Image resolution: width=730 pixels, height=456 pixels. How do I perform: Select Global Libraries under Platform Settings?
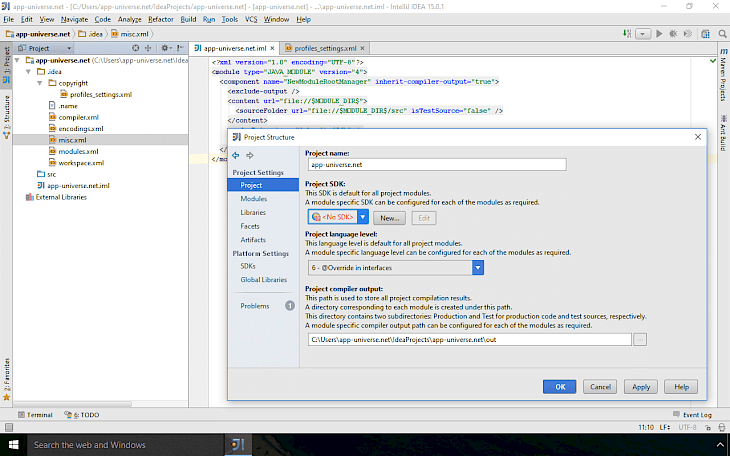click(264, 279)
